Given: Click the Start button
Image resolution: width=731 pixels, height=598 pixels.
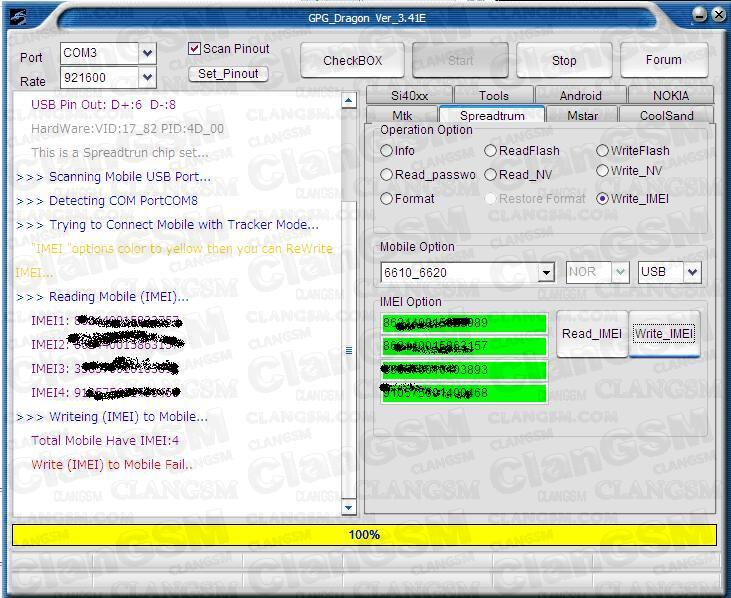Looking at the screenshot, I should [460, 60].
